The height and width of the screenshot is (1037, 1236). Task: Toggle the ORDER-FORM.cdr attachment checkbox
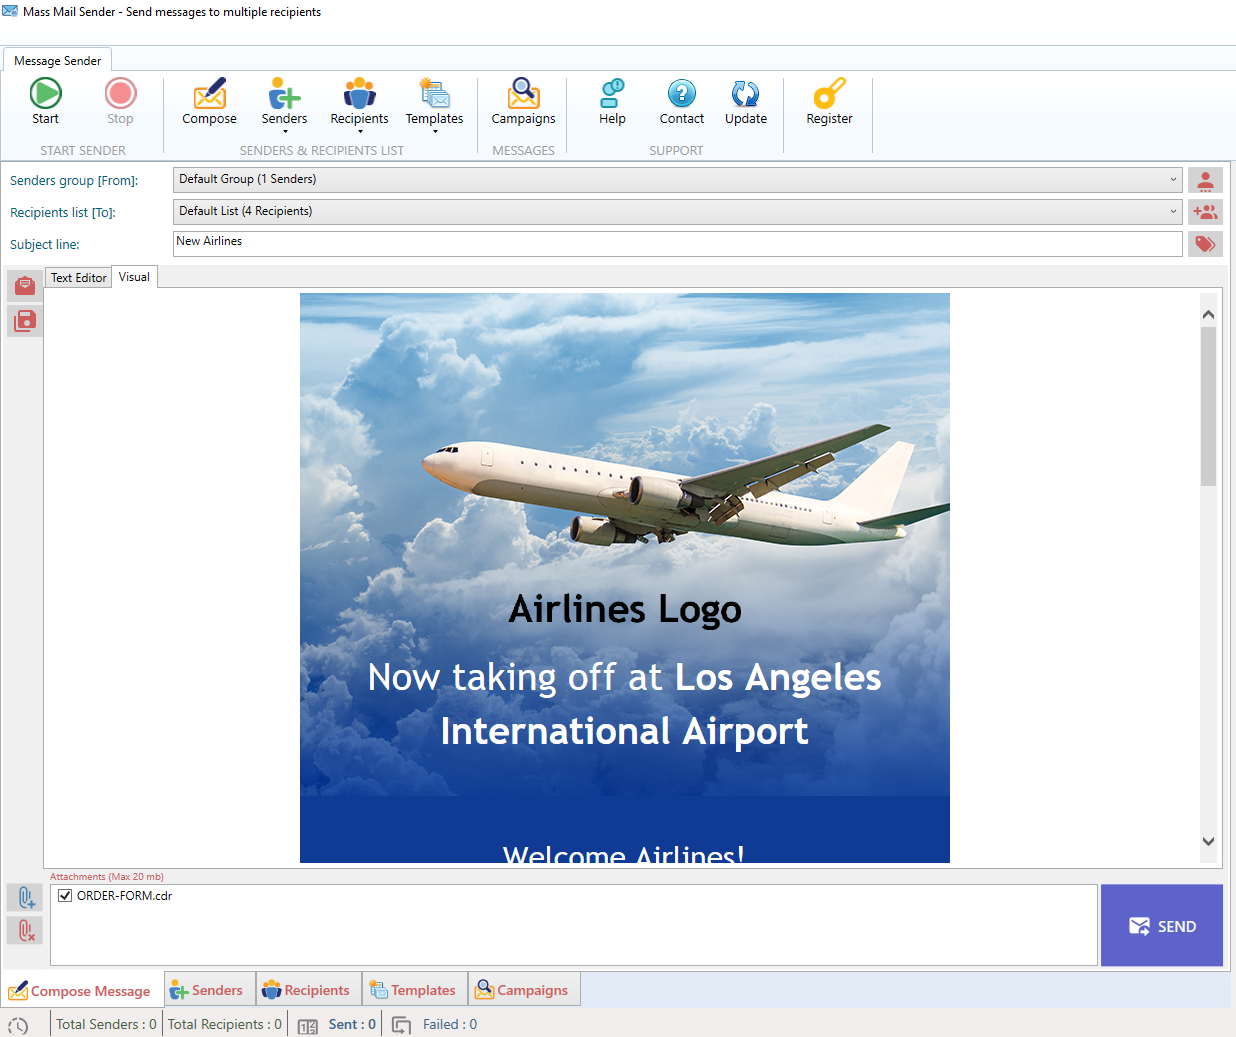[x=65, y=896]
